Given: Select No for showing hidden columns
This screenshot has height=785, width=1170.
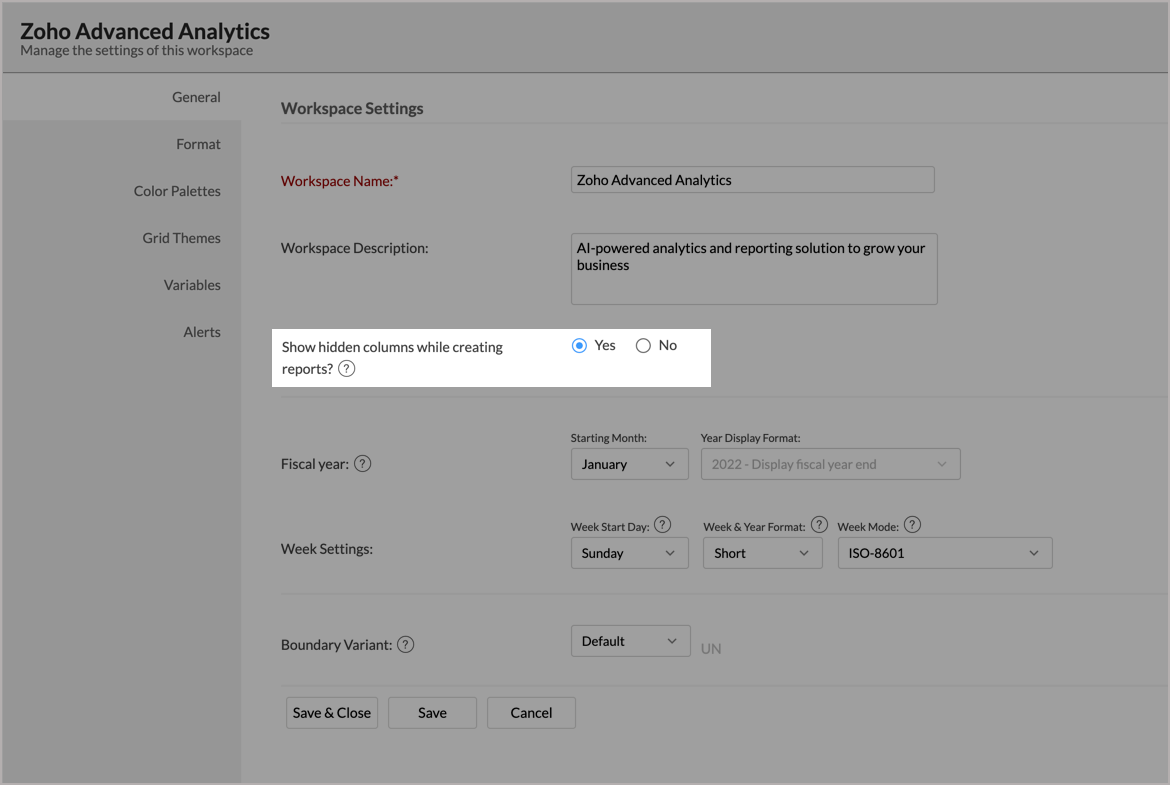Looking at the screenshot, I should (x=643, y=346).
